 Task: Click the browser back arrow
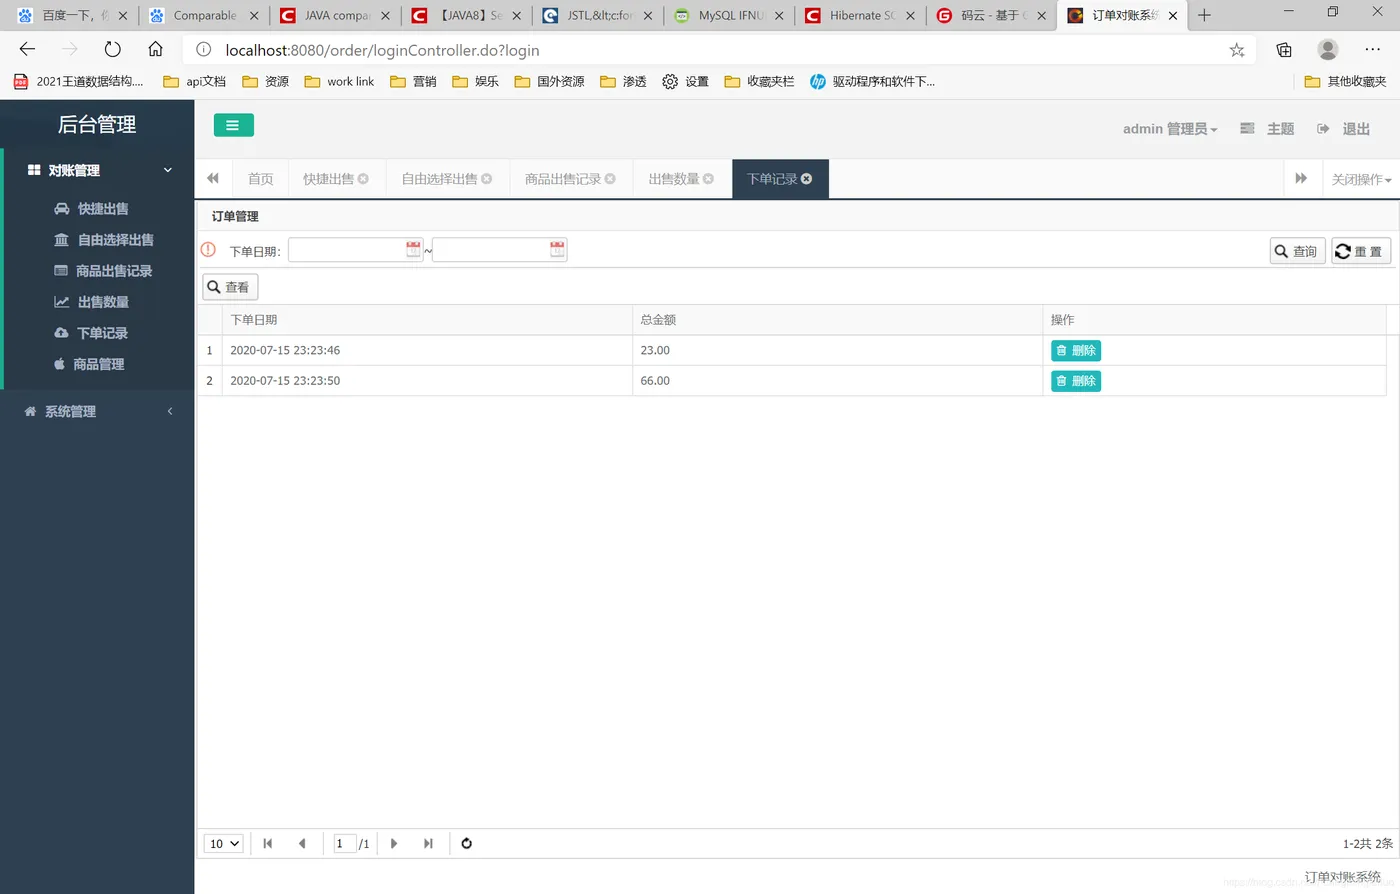(27, 49)
